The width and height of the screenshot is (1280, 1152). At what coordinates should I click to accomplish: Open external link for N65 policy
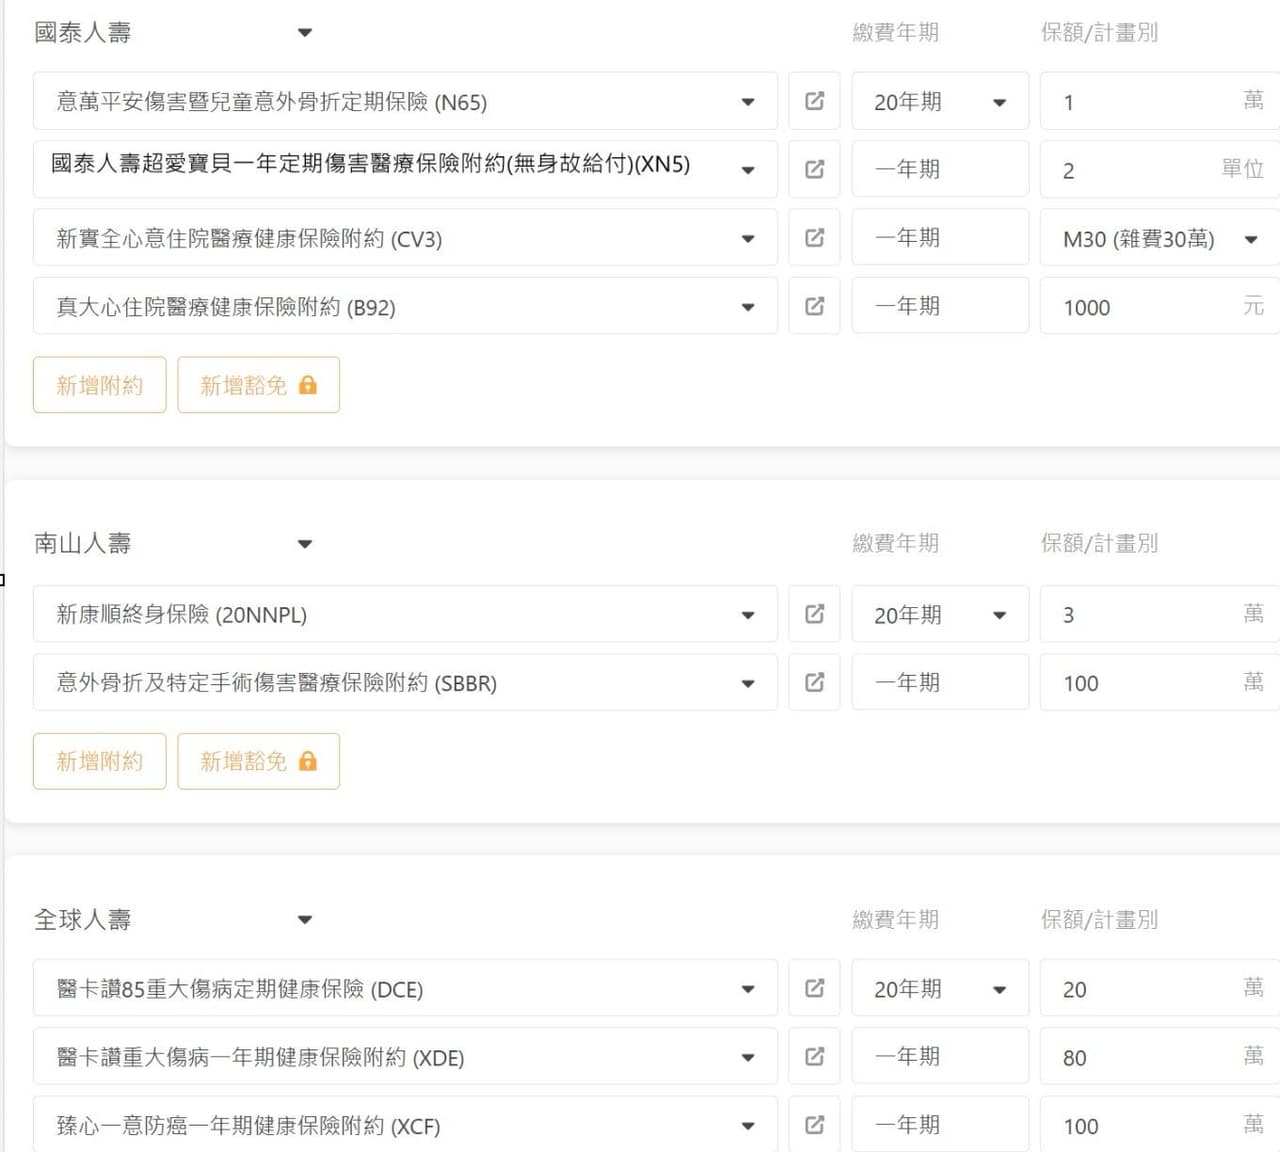[814, 101]
